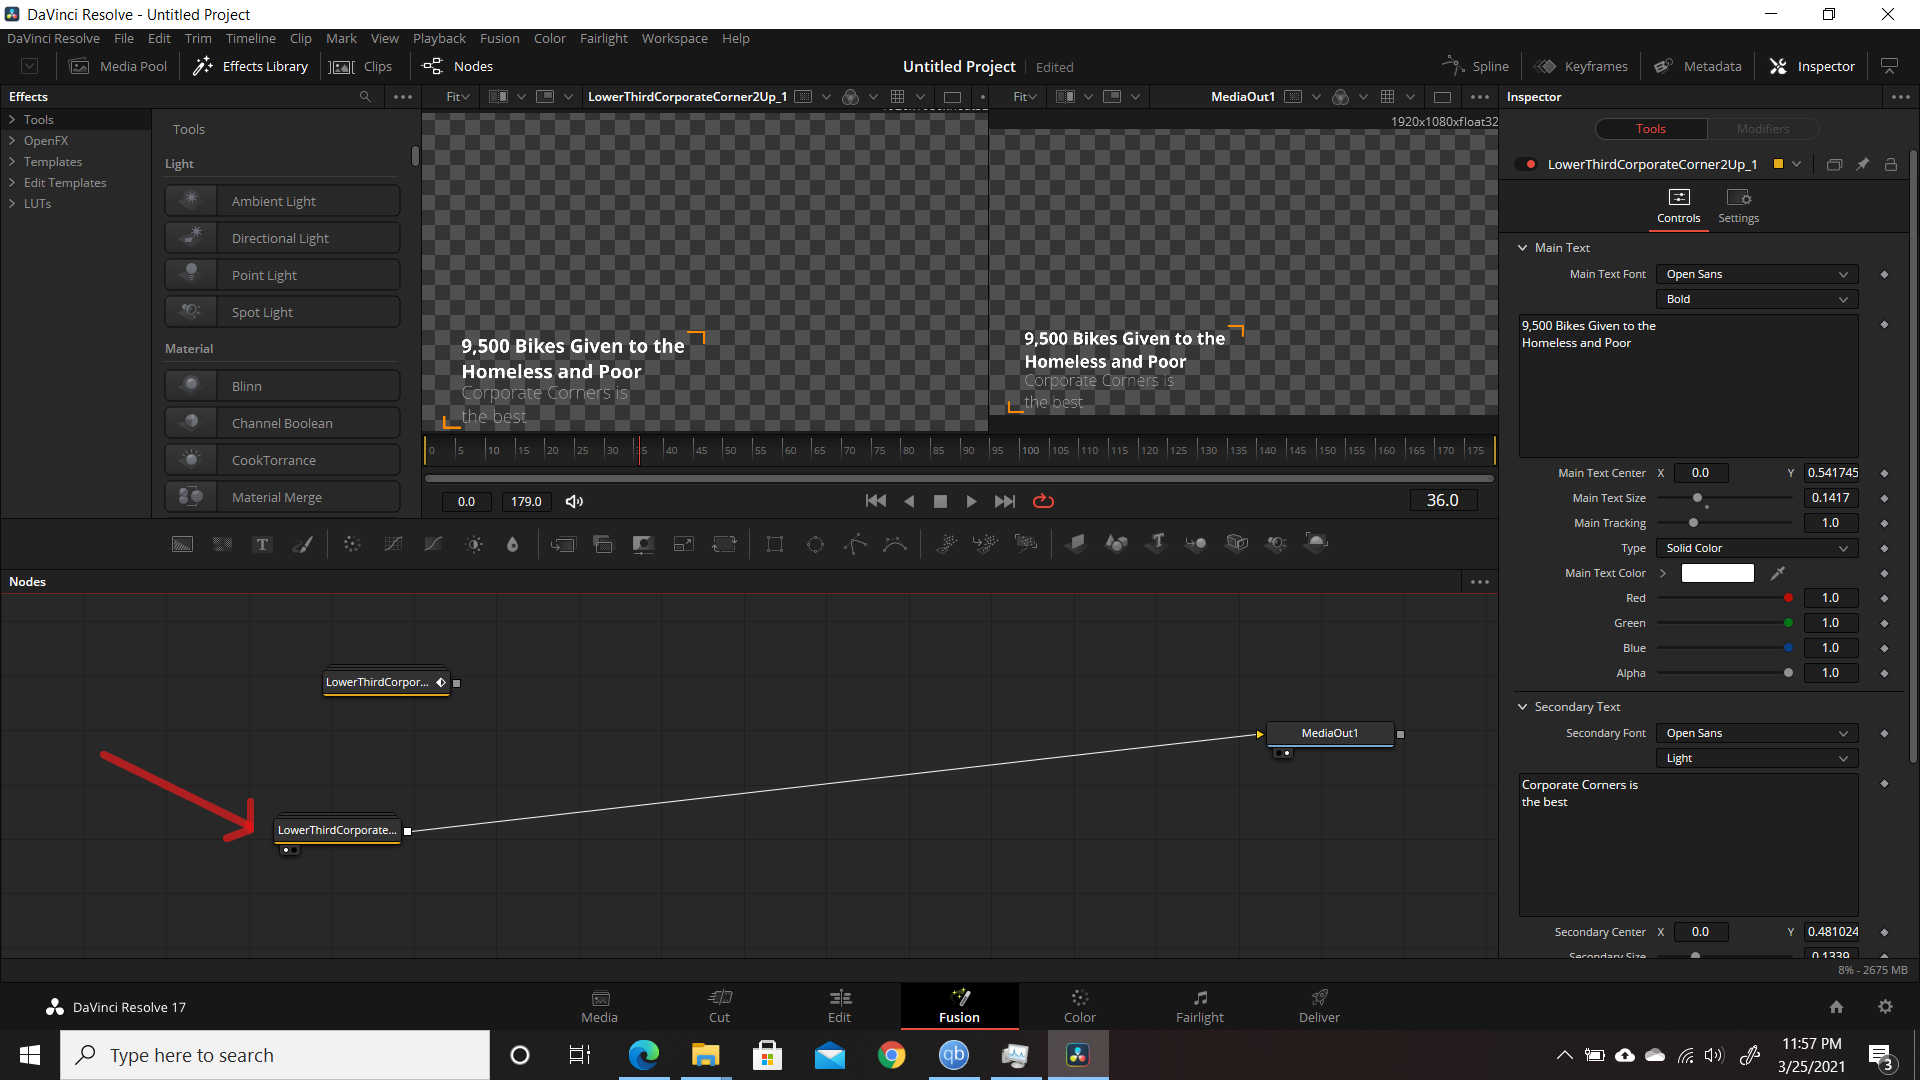The height and width of the screenshot is (1080, 1920).
Task: Open the Bold font style dropdown
Action: coord(1756,299)
